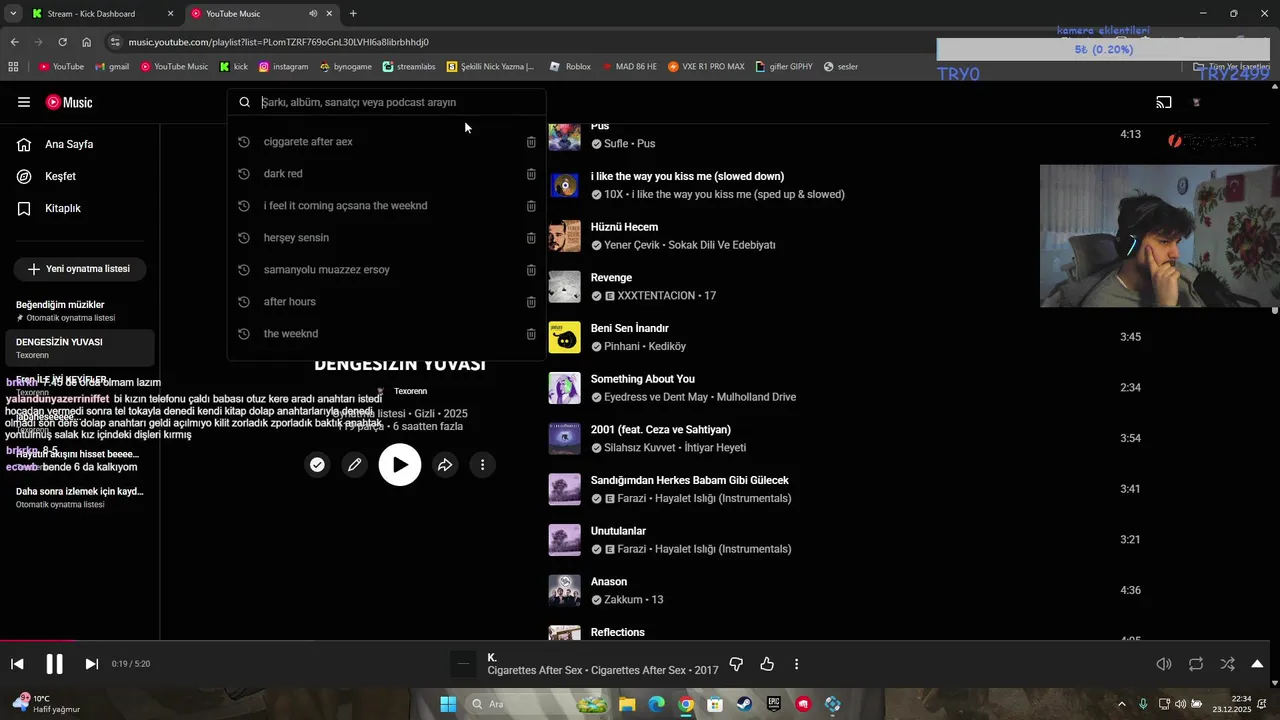Viewport: 1280px width, 720px height.
Task: Open the now-playing song options menu
Action: point(796,664)
